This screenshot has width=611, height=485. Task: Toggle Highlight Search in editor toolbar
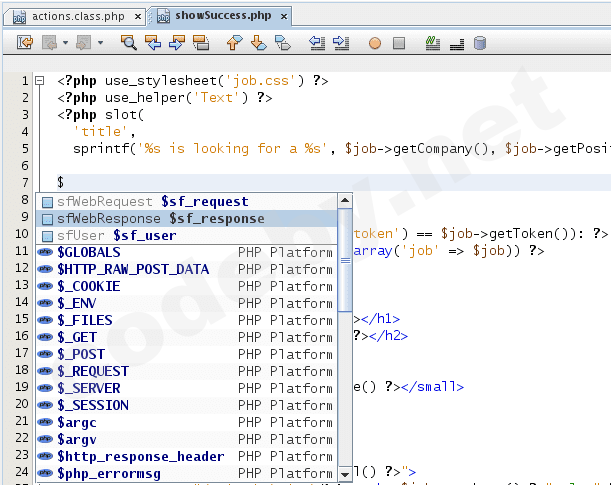point(200,43)
